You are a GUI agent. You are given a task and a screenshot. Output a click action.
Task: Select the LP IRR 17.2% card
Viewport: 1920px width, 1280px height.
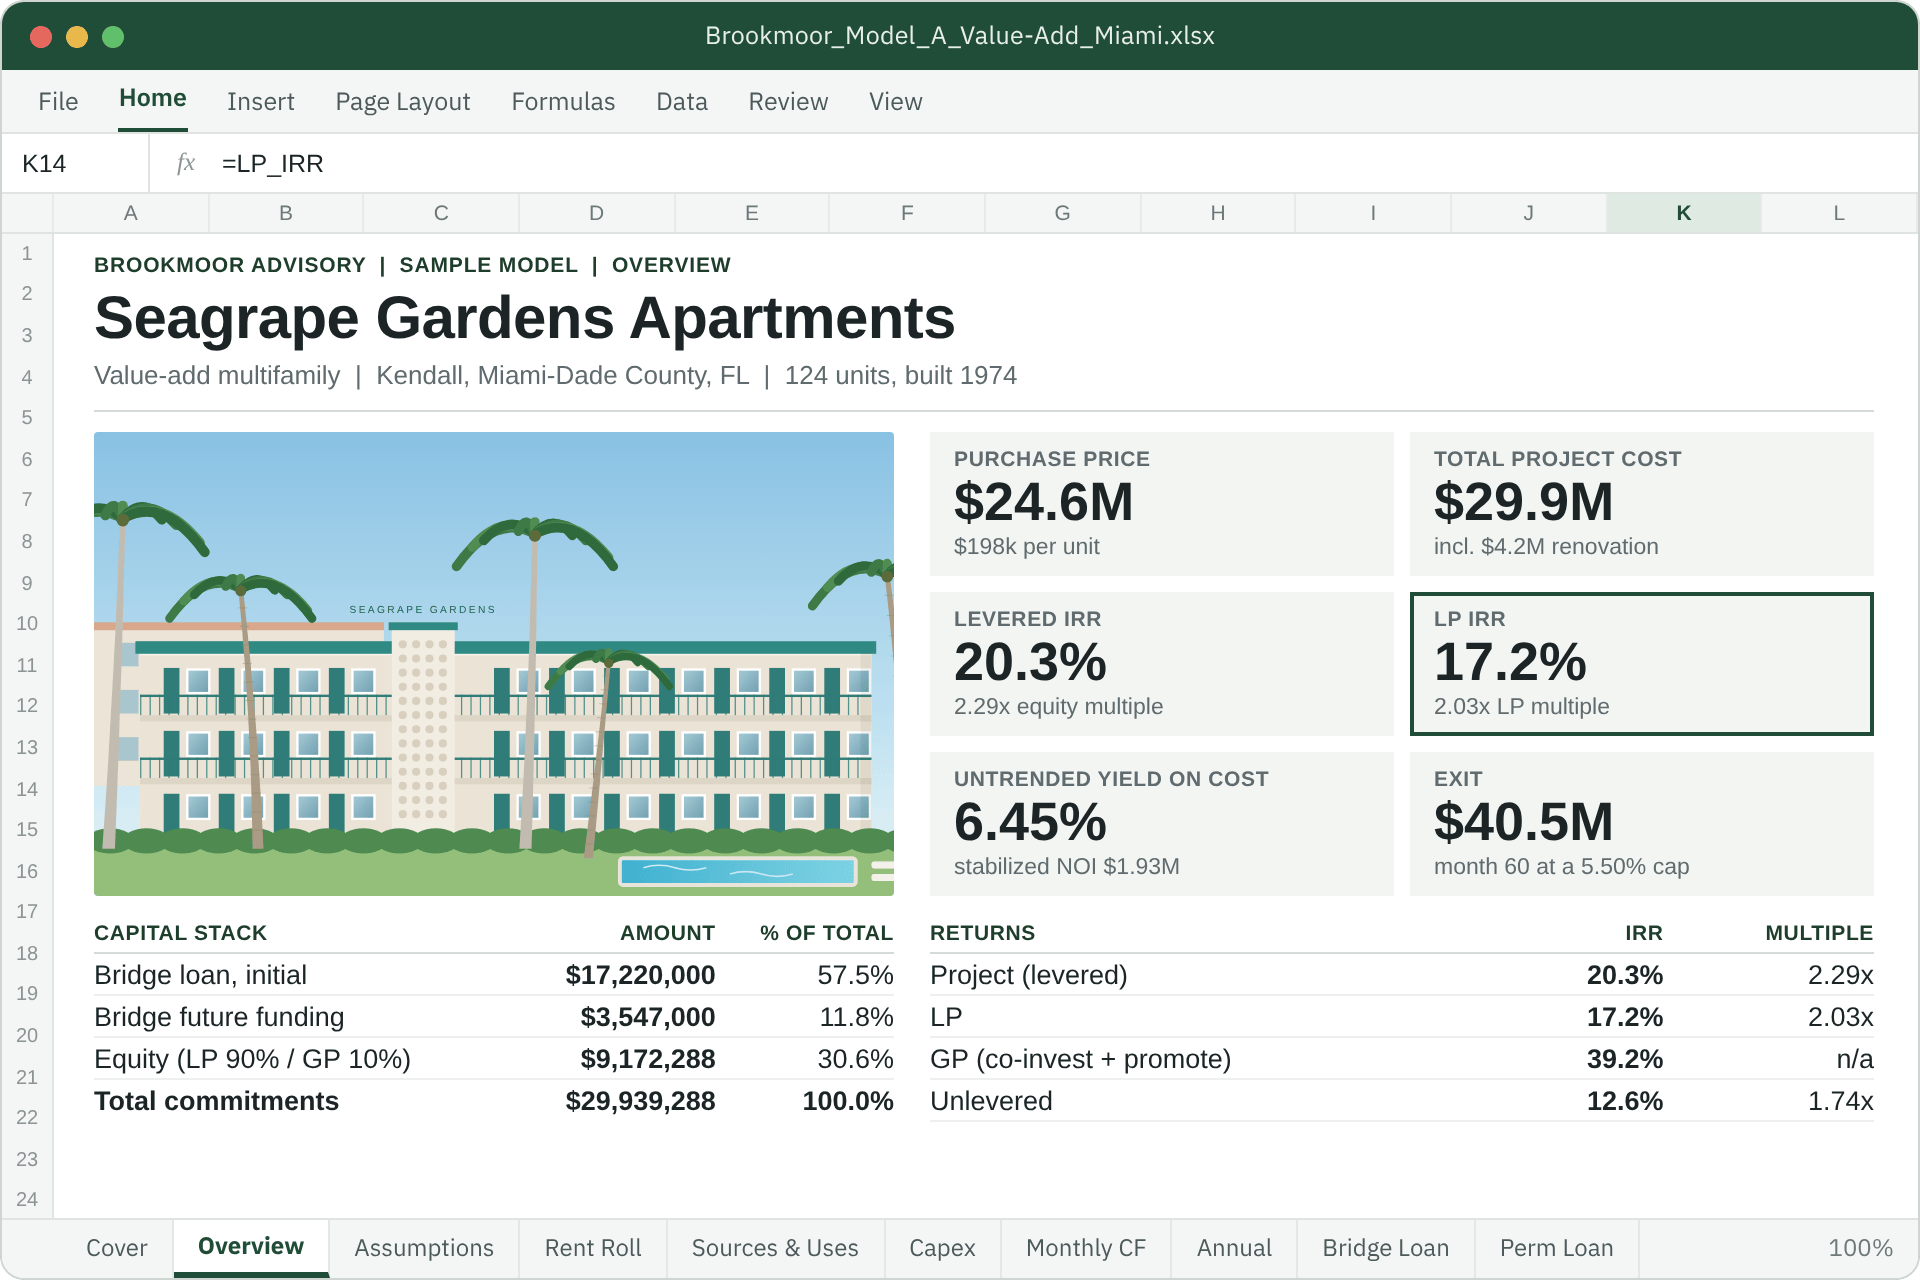coord(1642,664)
